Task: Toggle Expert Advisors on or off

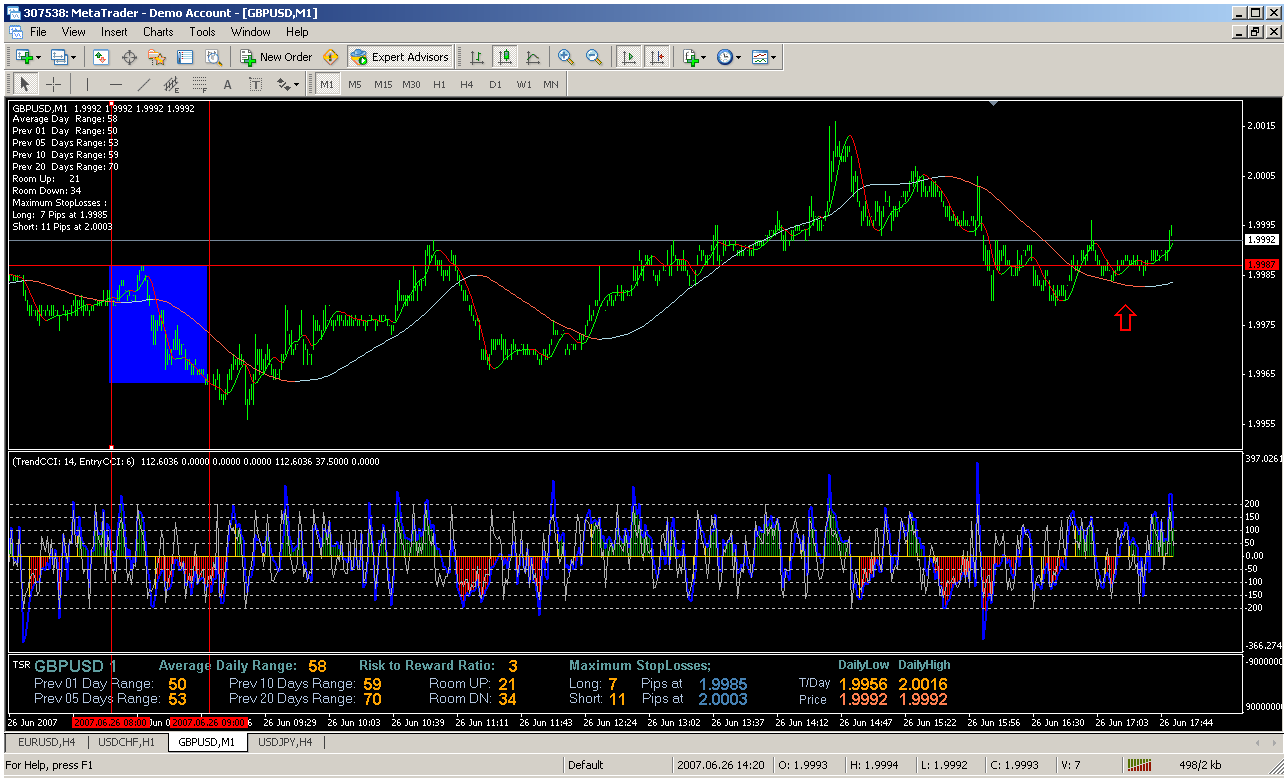Action: [x=400, y=57]
